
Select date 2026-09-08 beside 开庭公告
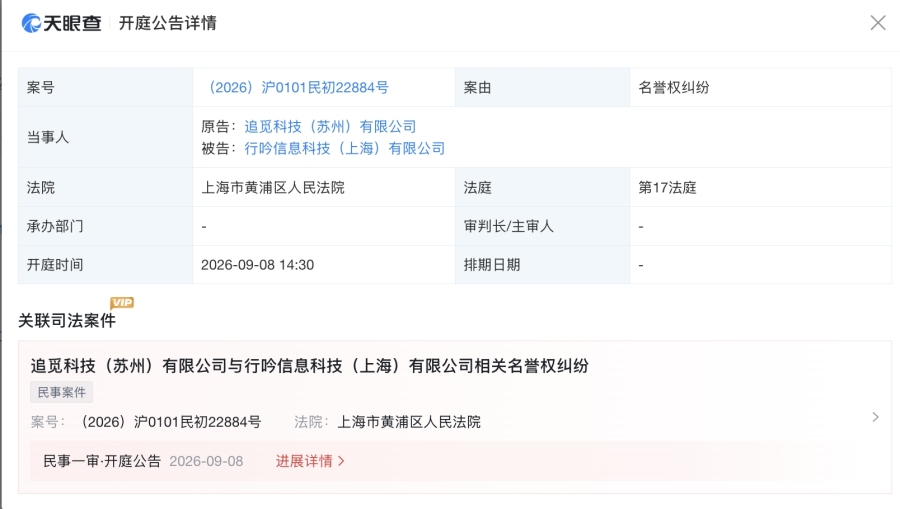[x=206, y=461]
